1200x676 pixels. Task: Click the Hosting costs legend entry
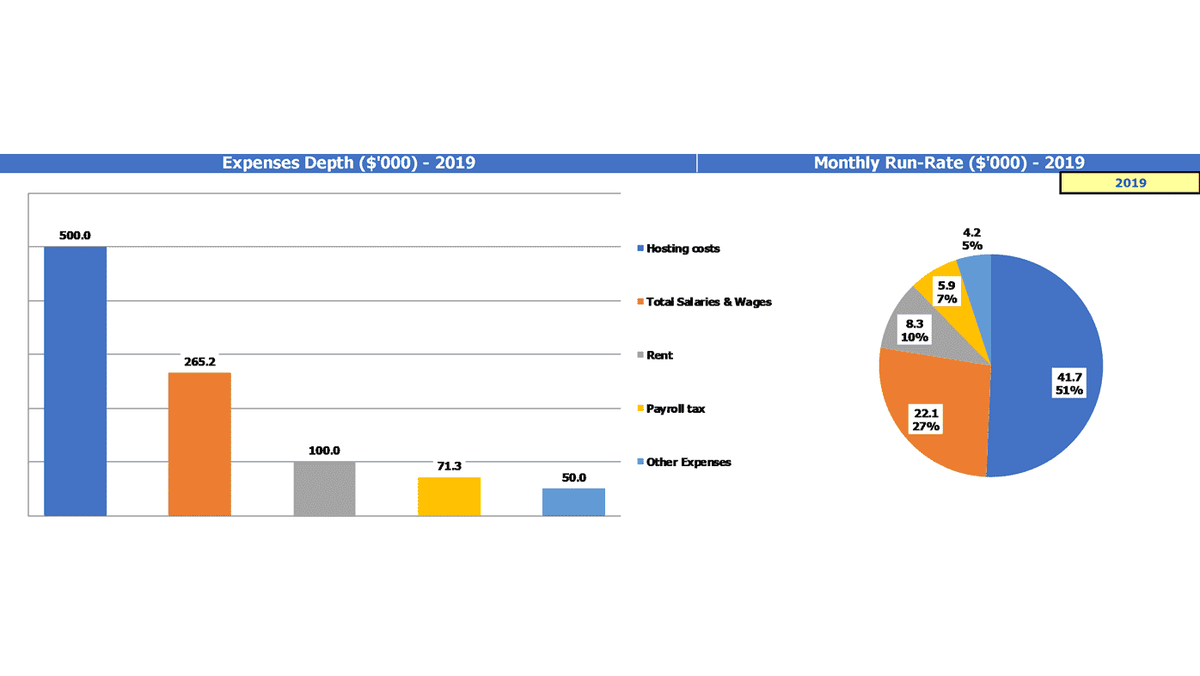(x=678, y=248)
